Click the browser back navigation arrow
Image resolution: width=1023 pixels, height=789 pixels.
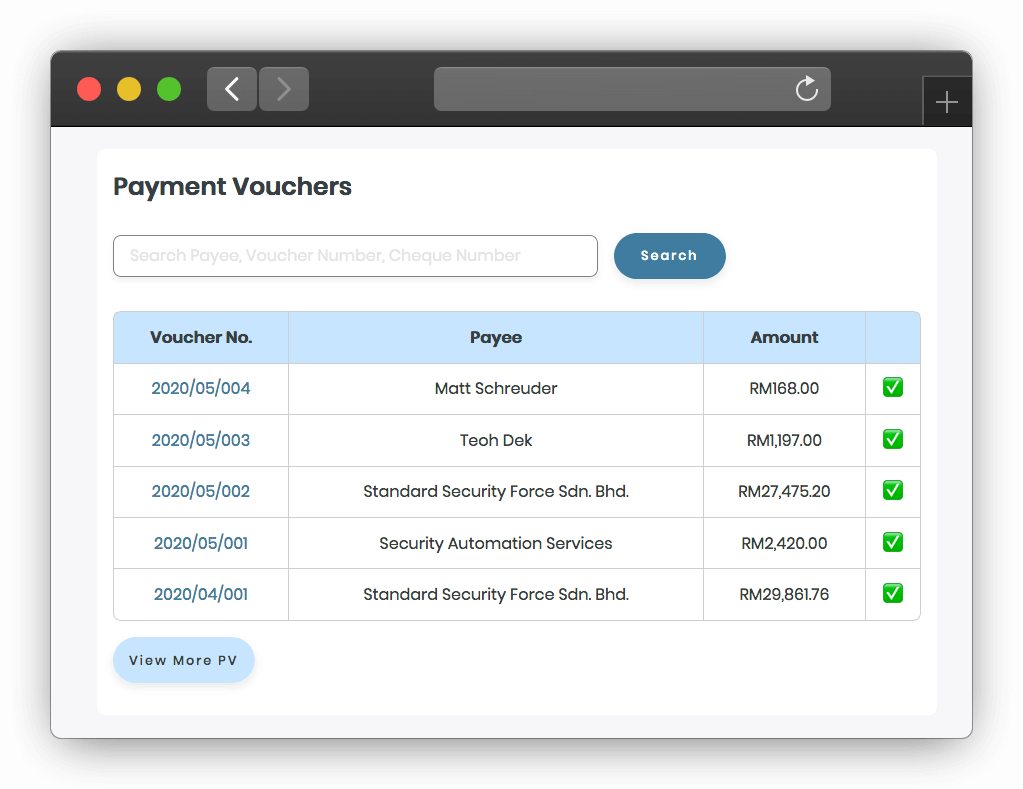coord(231,89)
